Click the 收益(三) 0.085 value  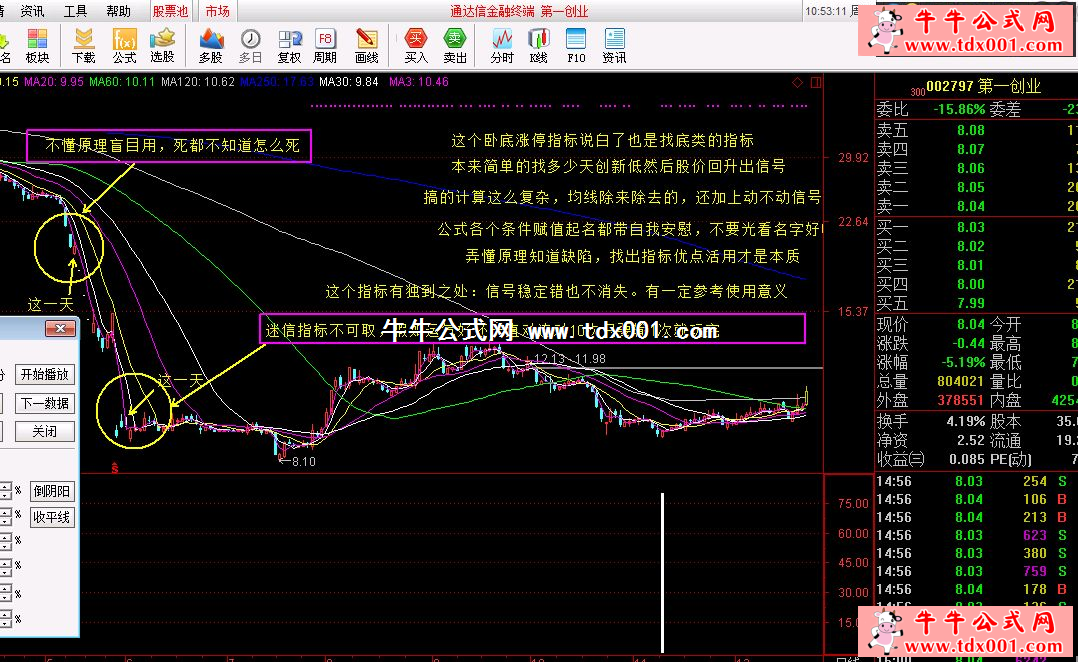pyautogui.click(x=965, y=459)
